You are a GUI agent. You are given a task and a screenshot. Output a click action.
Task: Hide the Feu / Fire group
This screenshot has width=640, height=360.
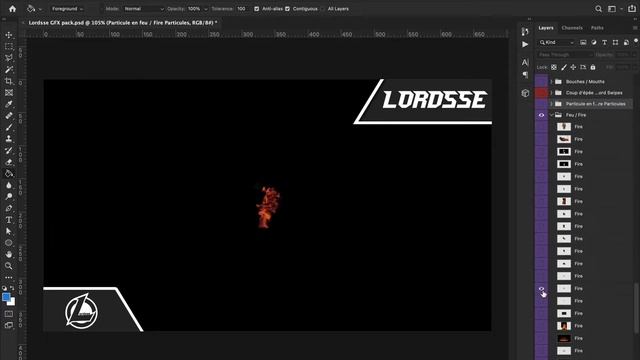click(x=541, y=115)
